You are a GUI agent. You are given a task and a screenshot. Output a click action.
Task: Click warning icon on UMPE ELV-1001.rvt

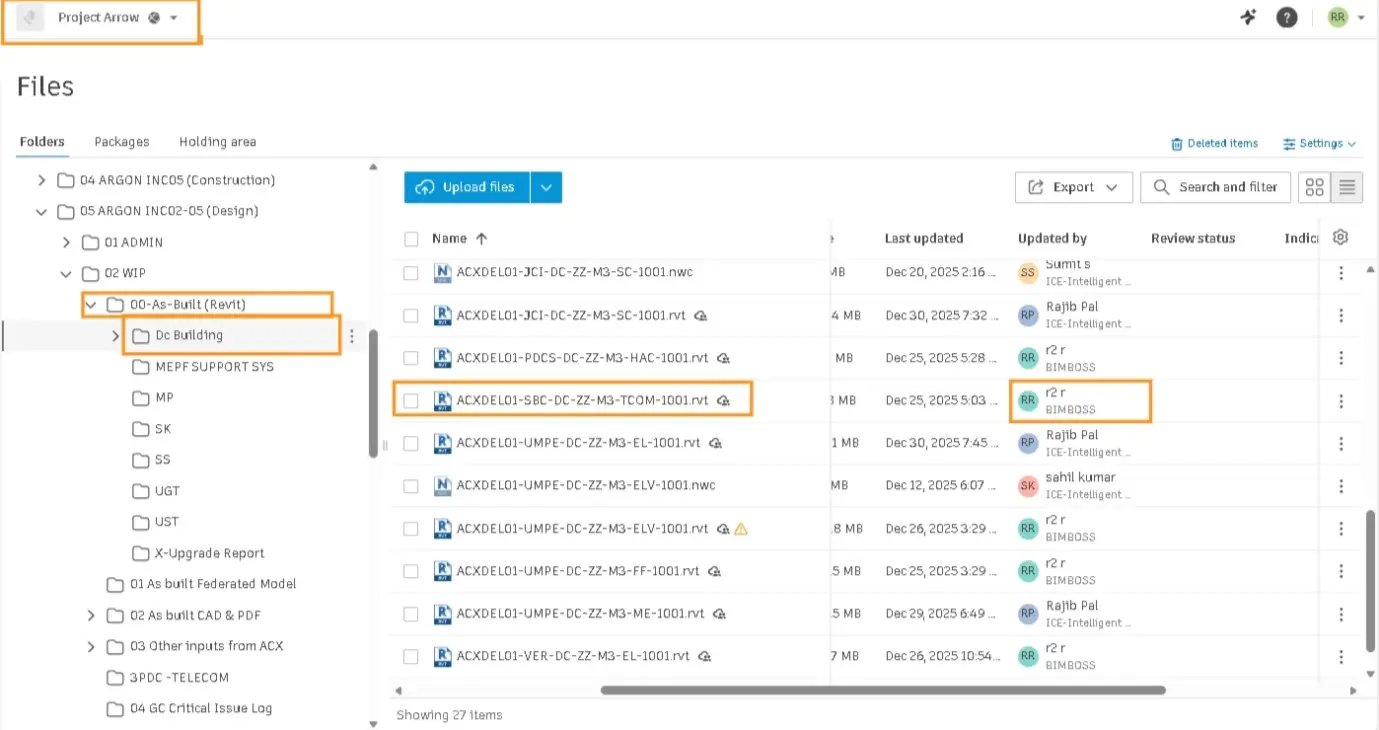[x=741, y=528]
